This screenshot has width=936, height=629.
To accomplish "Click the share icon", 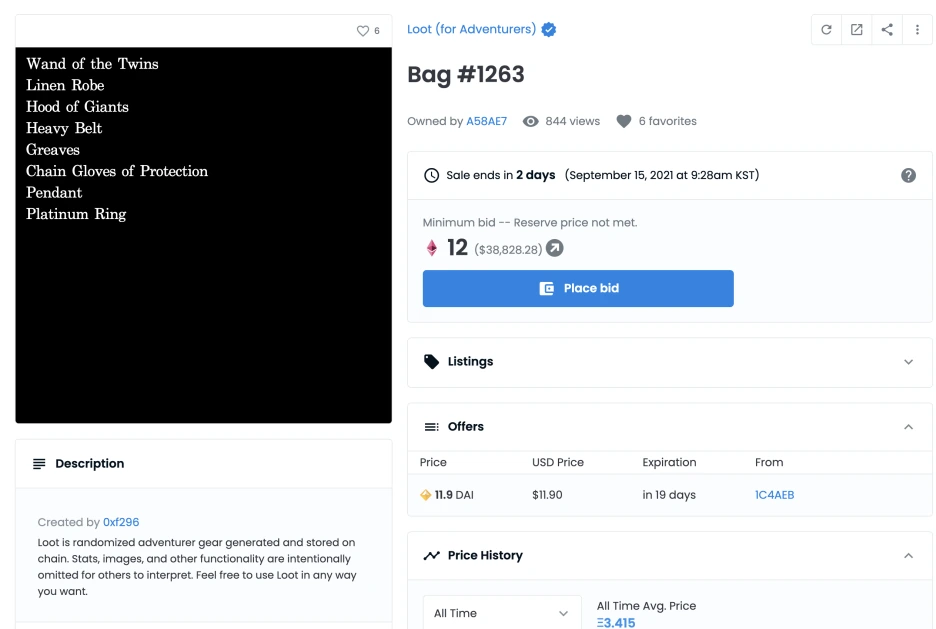I will point(887,29).
